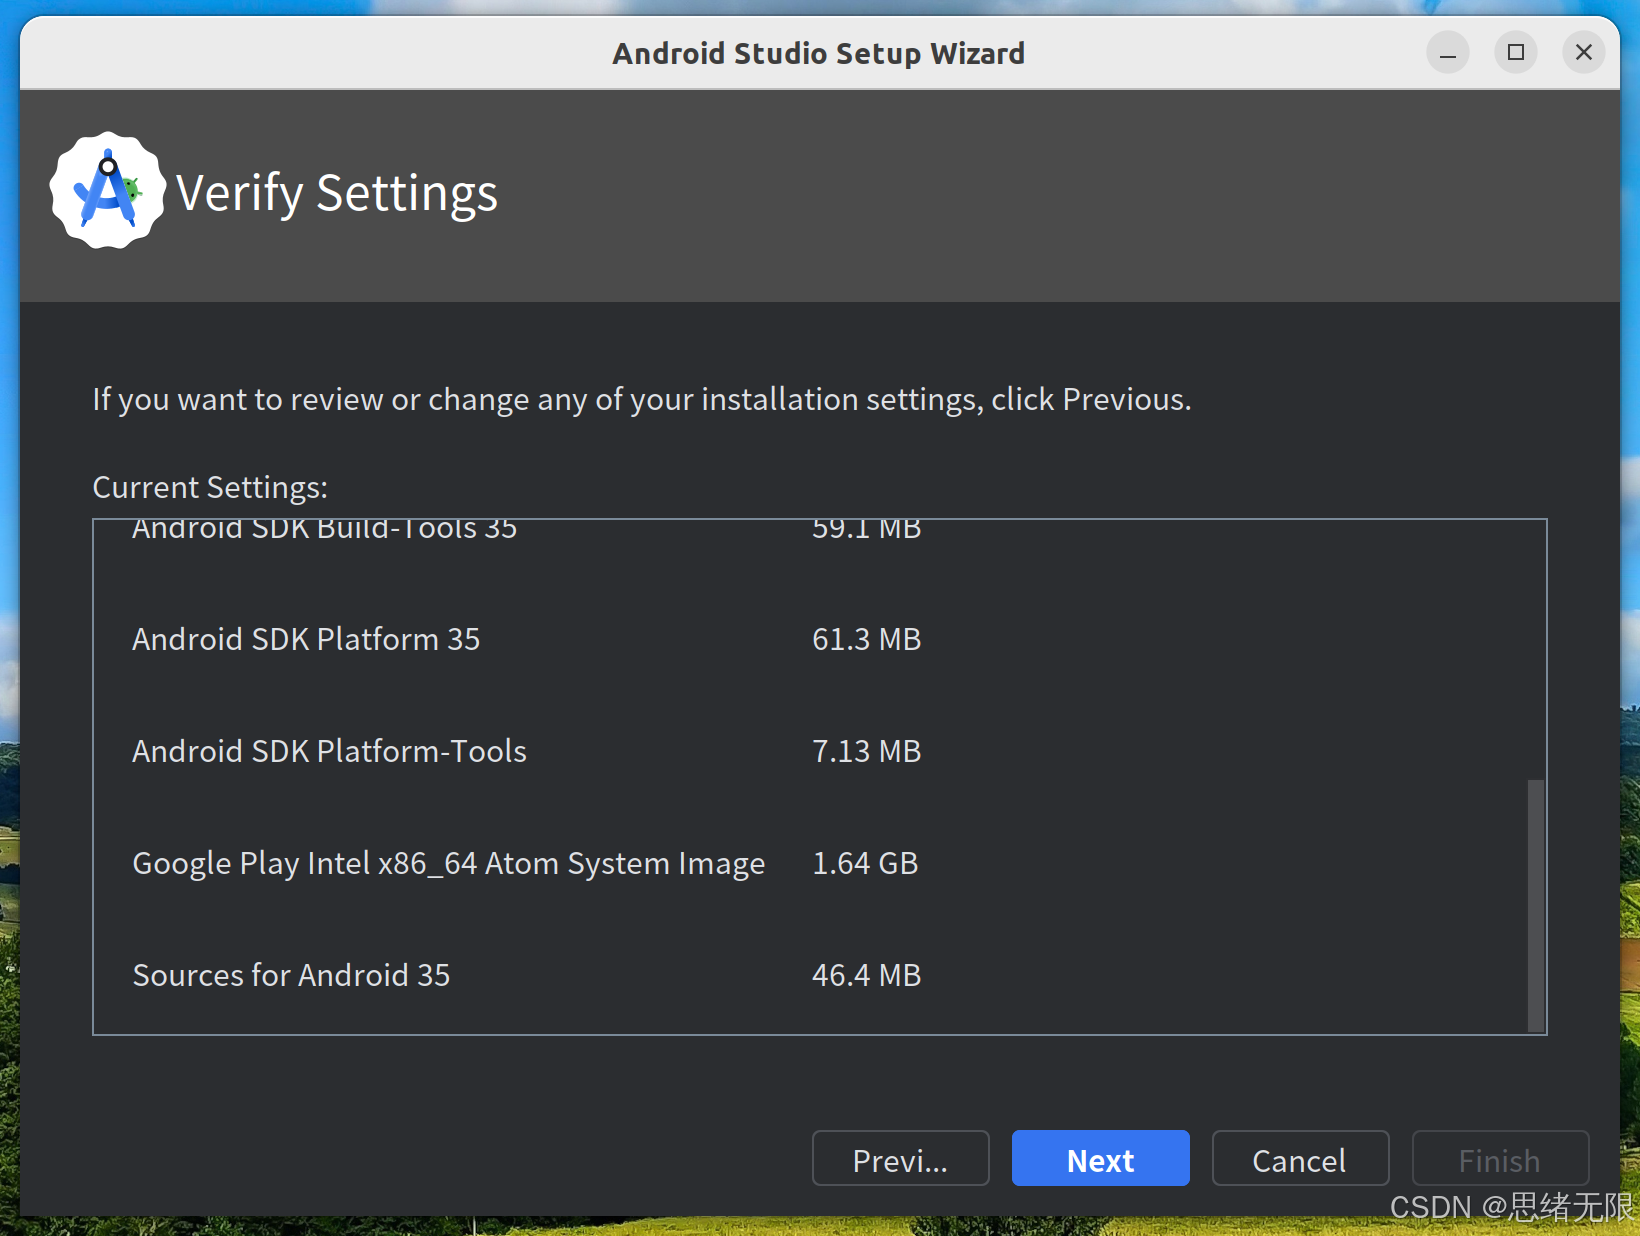Click the 1.64 GB size value
The width and height of the screenshot is (1640, 1236).
[865, 863]
